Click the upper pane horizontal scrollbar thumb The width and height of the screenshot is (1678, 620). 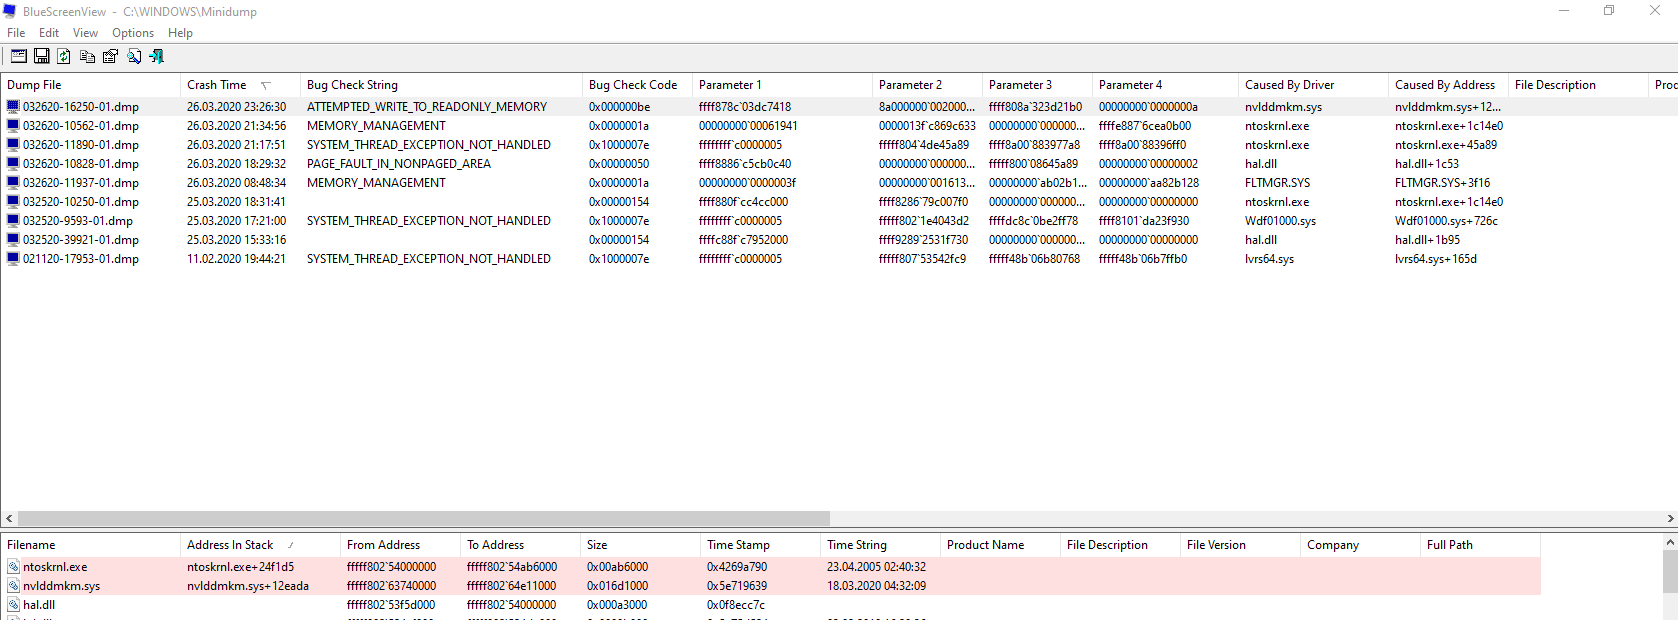[423, 518]
